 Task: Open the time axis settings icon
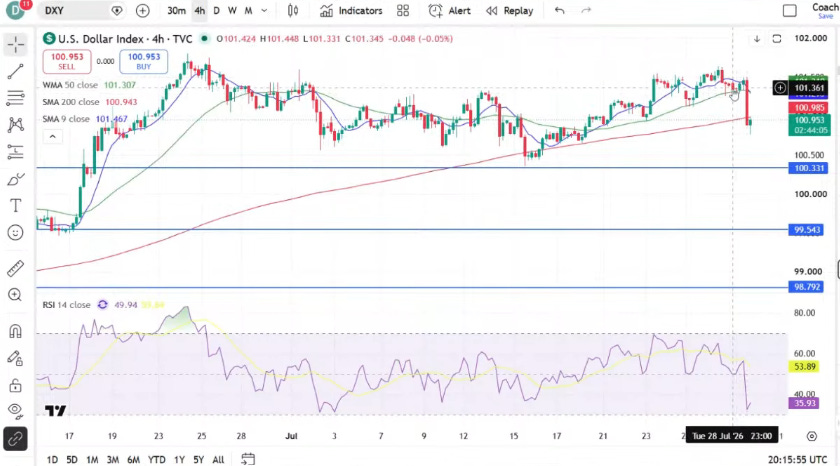(x=812, y=436)
